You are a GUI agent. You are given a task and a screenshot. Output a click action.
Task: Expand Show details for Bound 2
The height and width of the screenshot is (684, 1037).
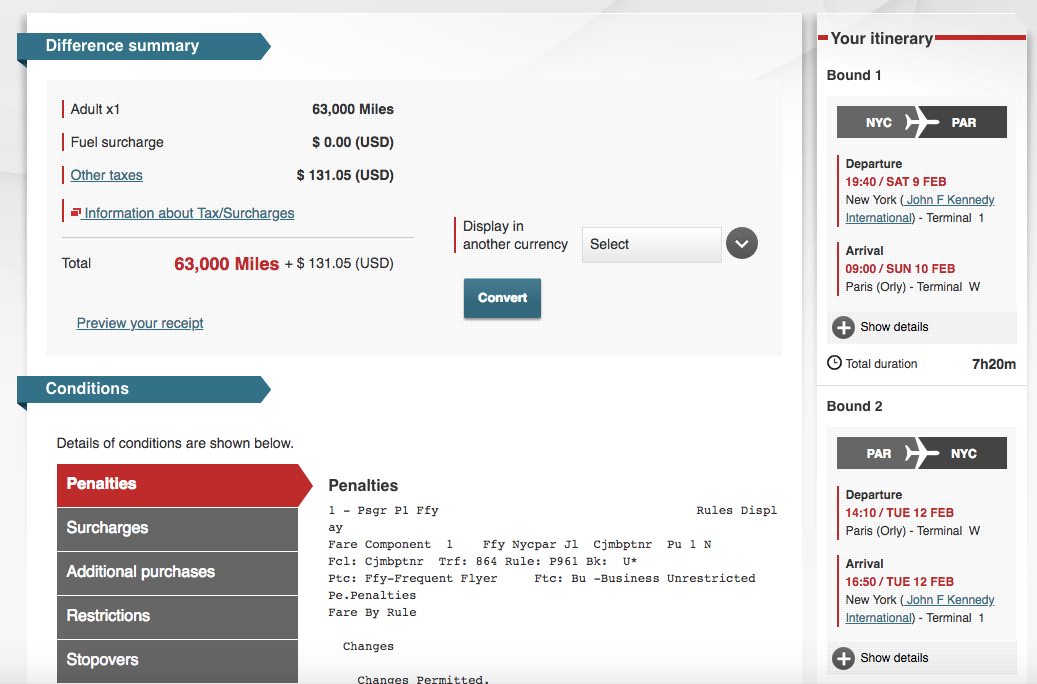click(894, 658)
